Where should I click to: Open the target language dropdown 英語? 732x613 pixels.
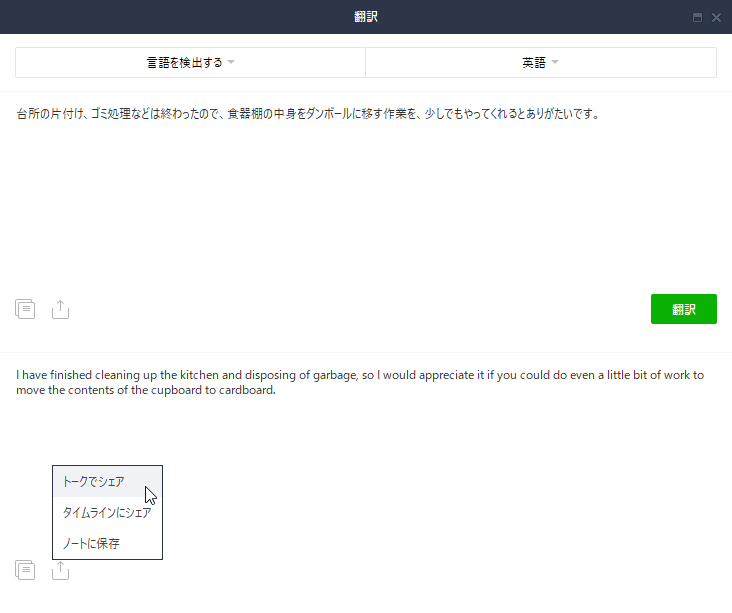click(541, 63)
